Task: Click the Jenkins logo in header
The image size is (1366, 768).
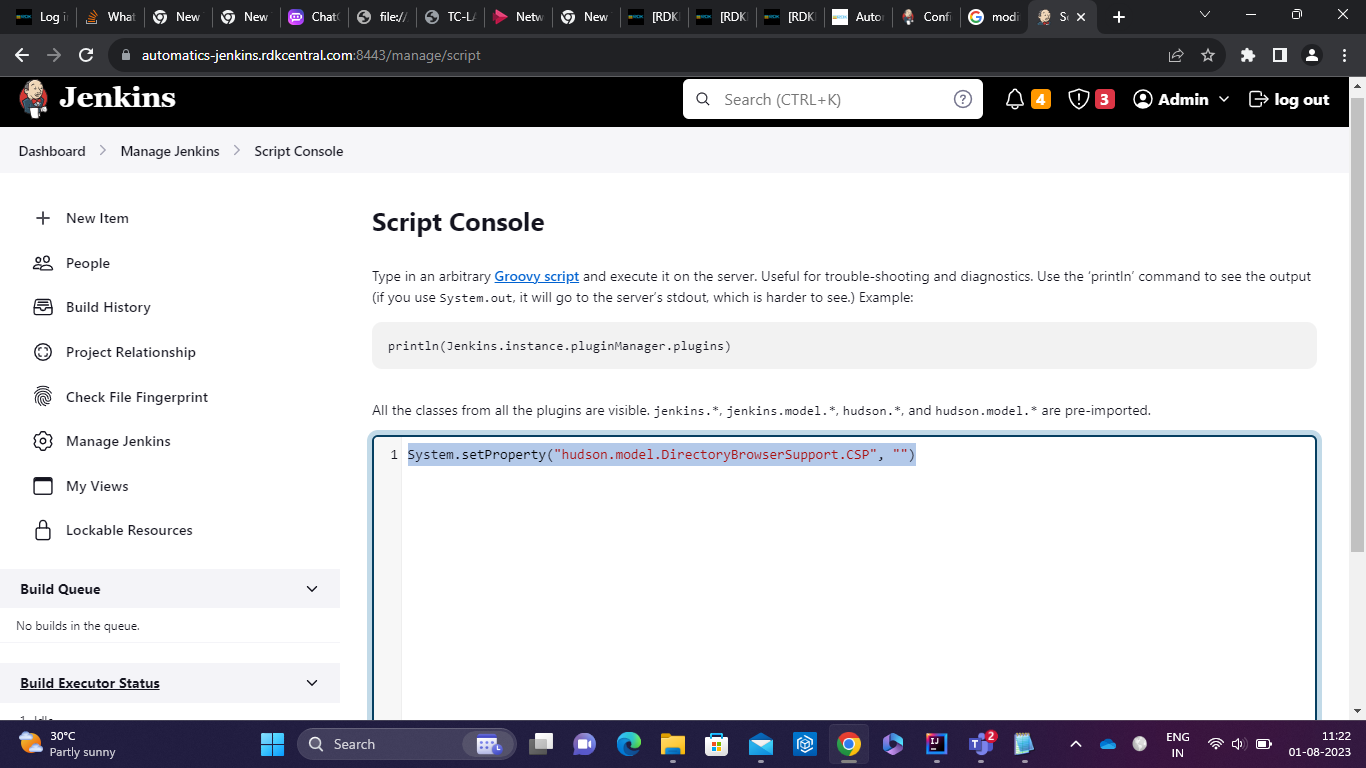Action: (x=97, y=98)
